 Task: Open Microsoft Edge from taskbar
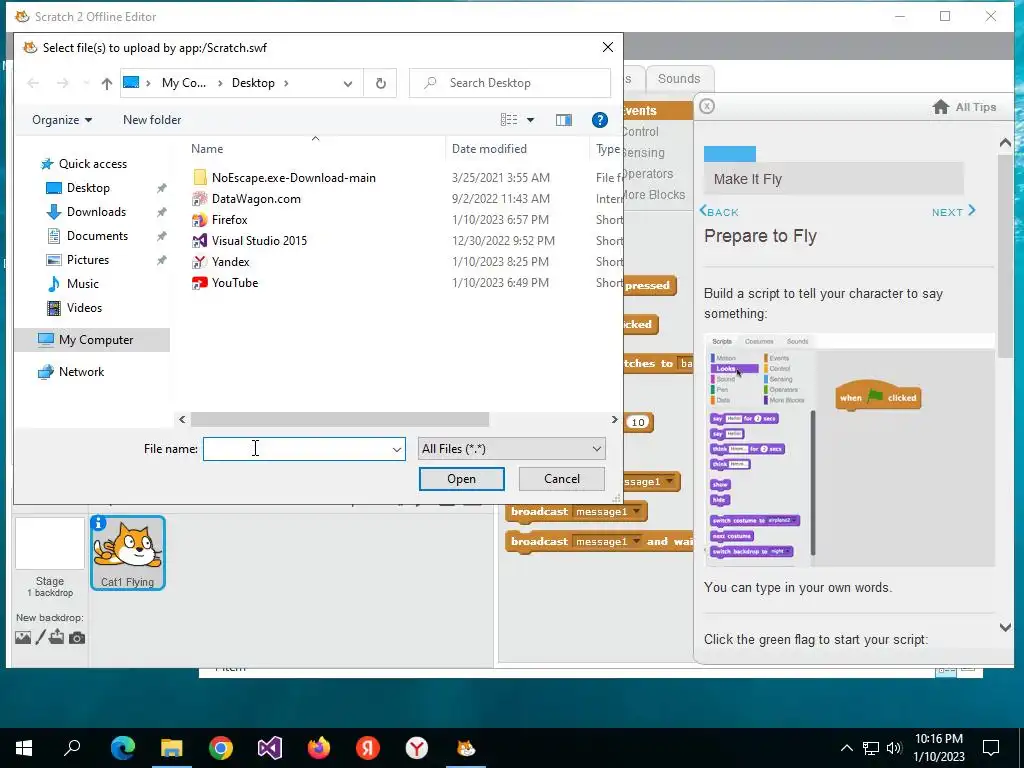point(122,748)
